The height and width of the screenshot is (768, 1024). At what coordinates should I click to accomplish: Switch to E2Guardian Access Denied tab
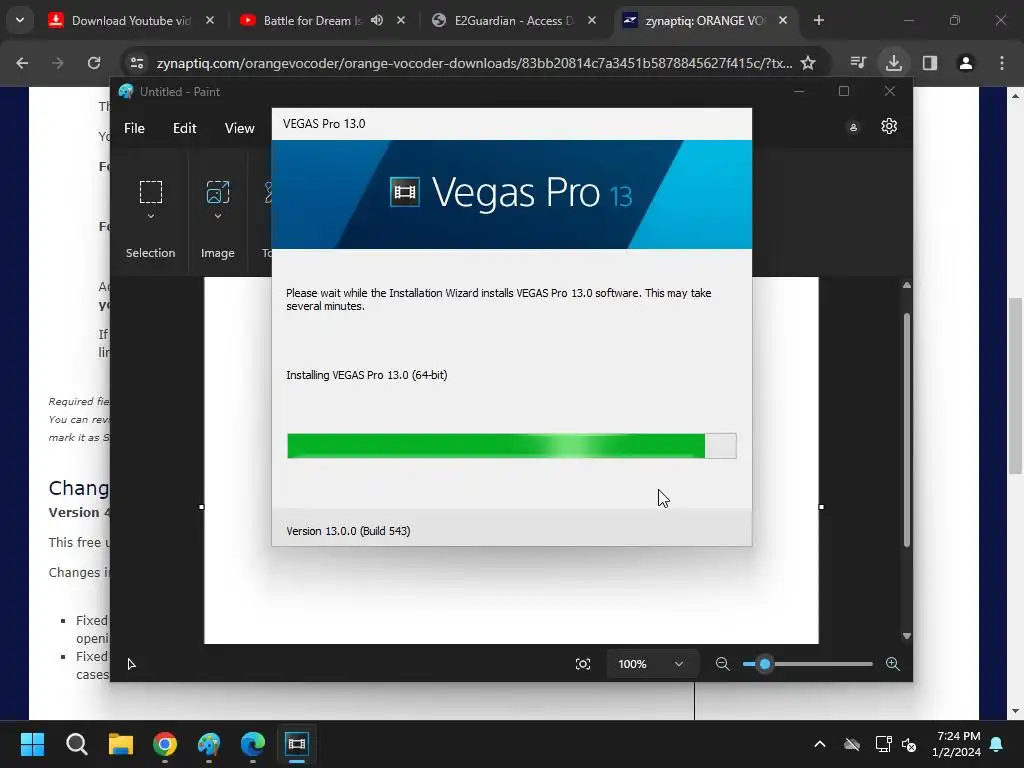[x=513, y=20]
